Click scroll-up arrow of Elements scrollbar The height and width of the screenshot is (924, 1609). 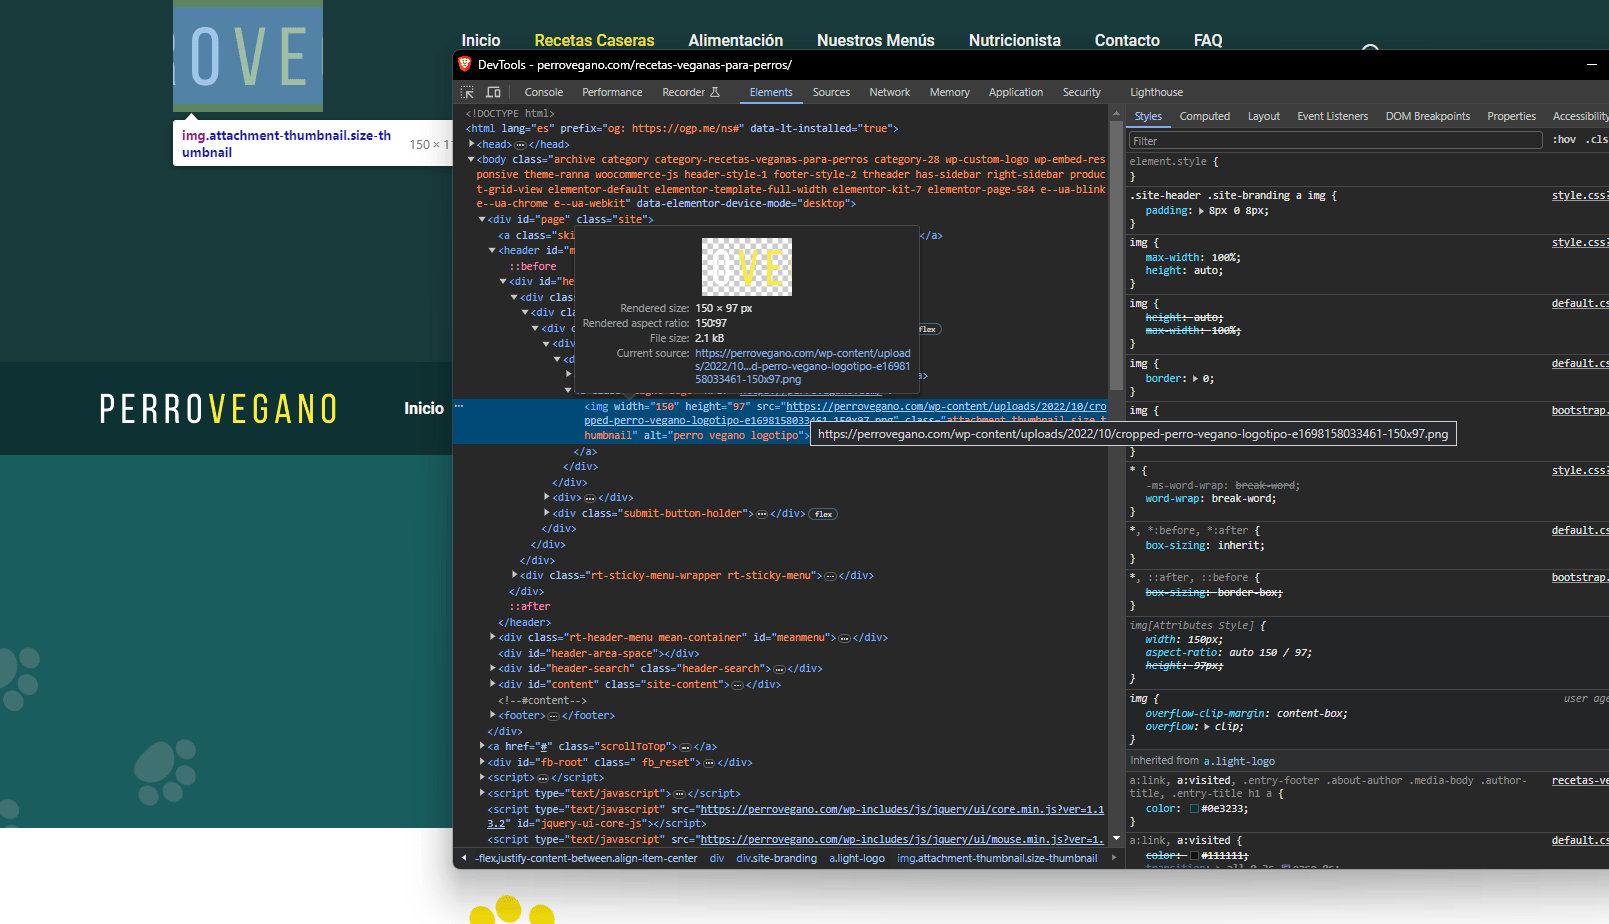1117,114
